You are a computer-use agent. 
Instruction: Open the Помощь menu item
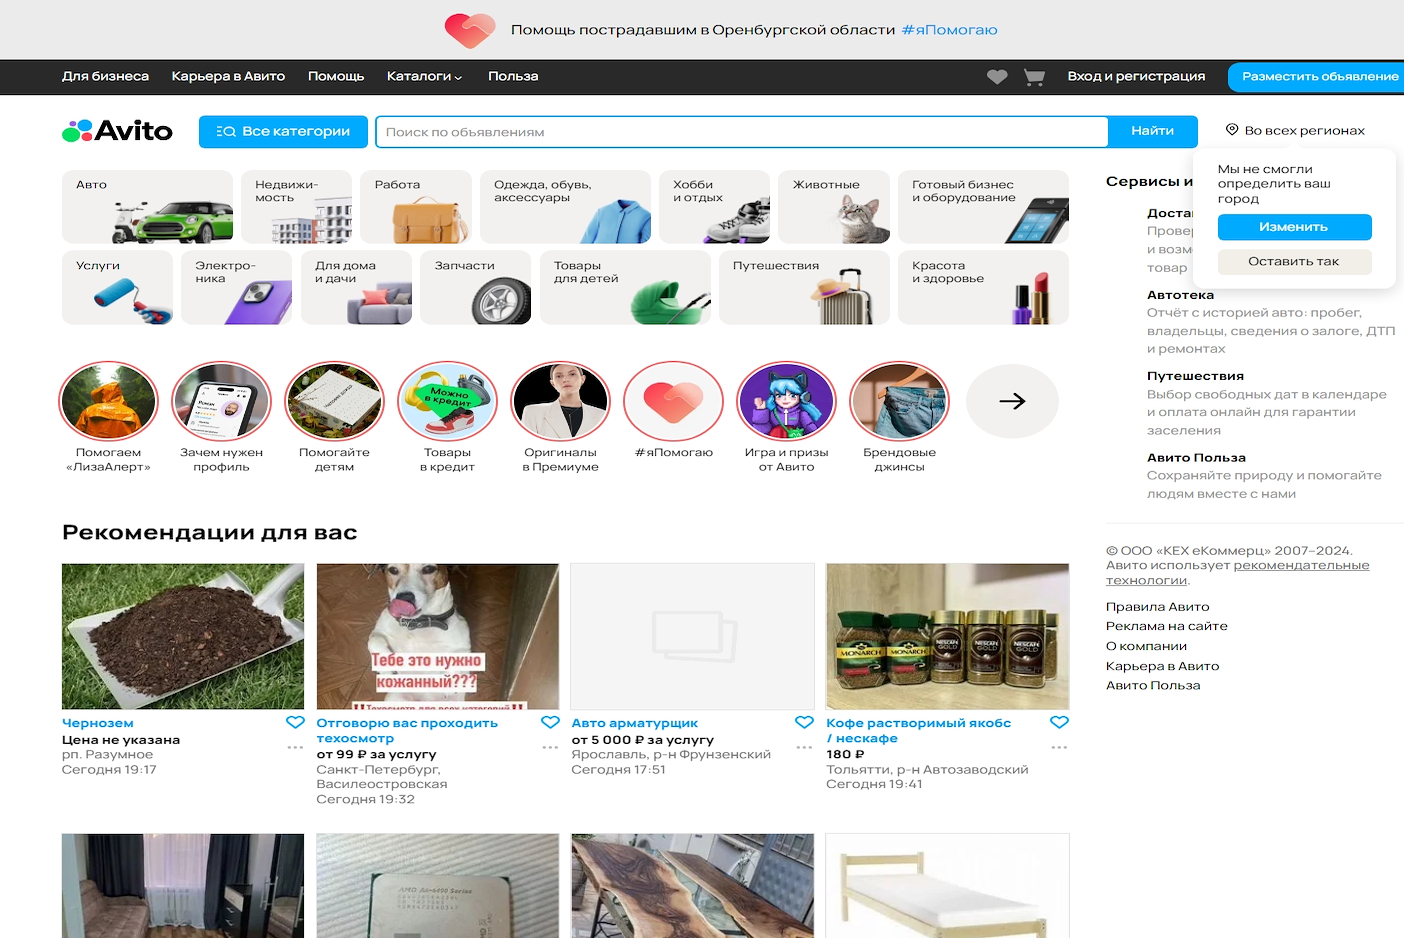click(x=336, y=77)
